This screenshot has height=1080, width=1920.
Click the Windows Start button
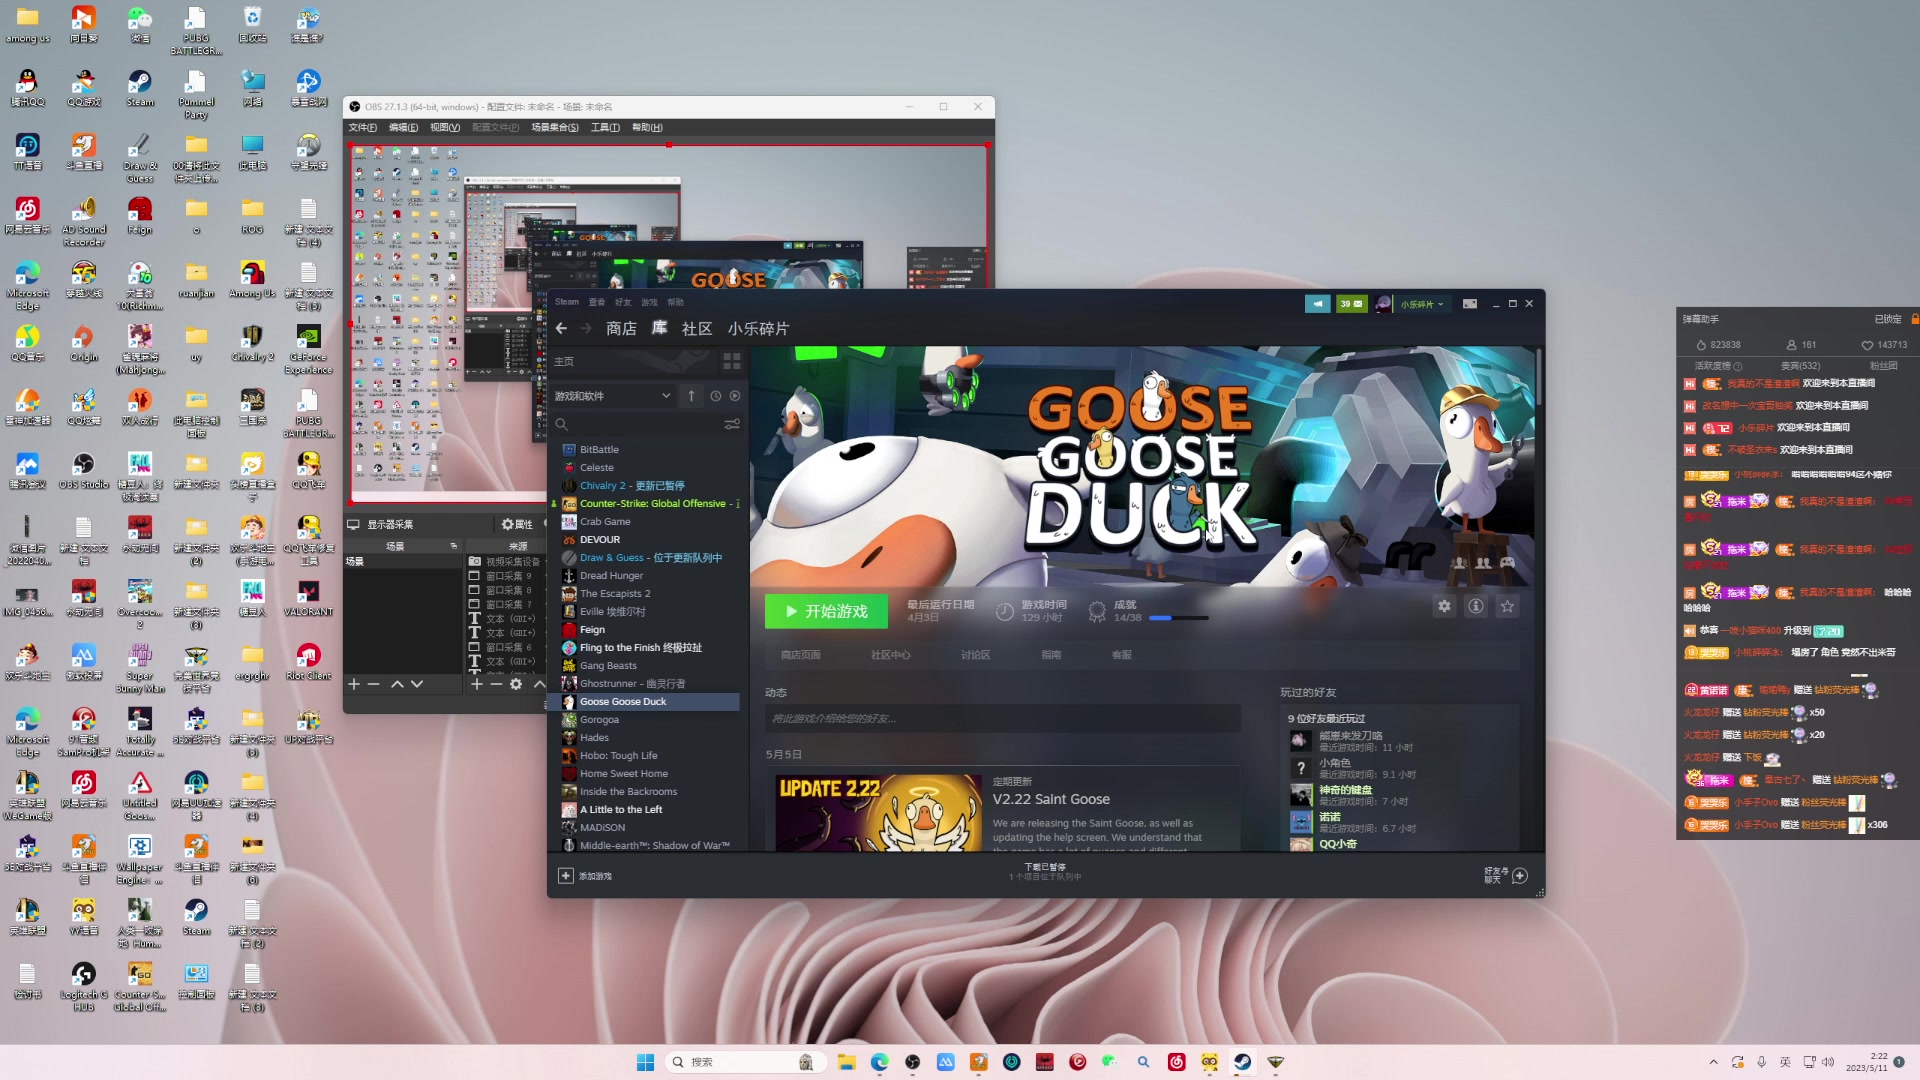tap(646, 1062)
